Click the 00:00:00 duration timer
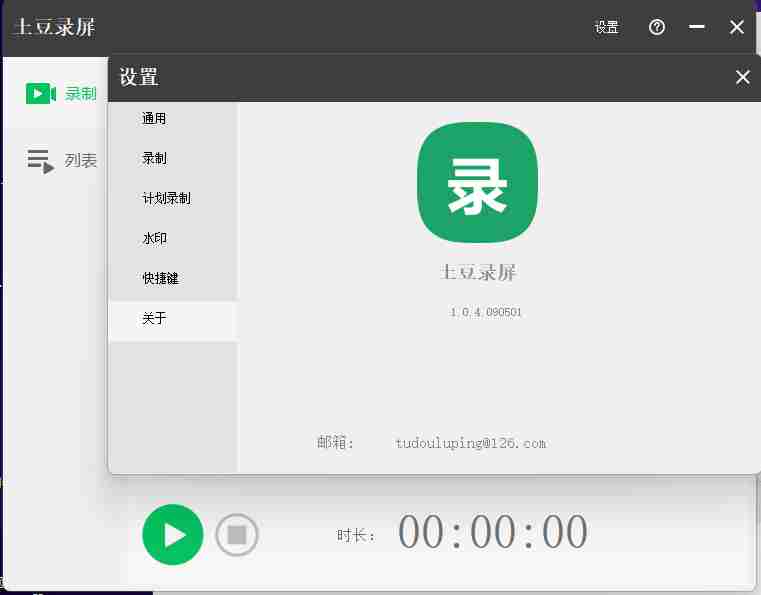The height and width of the screenshot is (595, 761). [x=493, y=534]
